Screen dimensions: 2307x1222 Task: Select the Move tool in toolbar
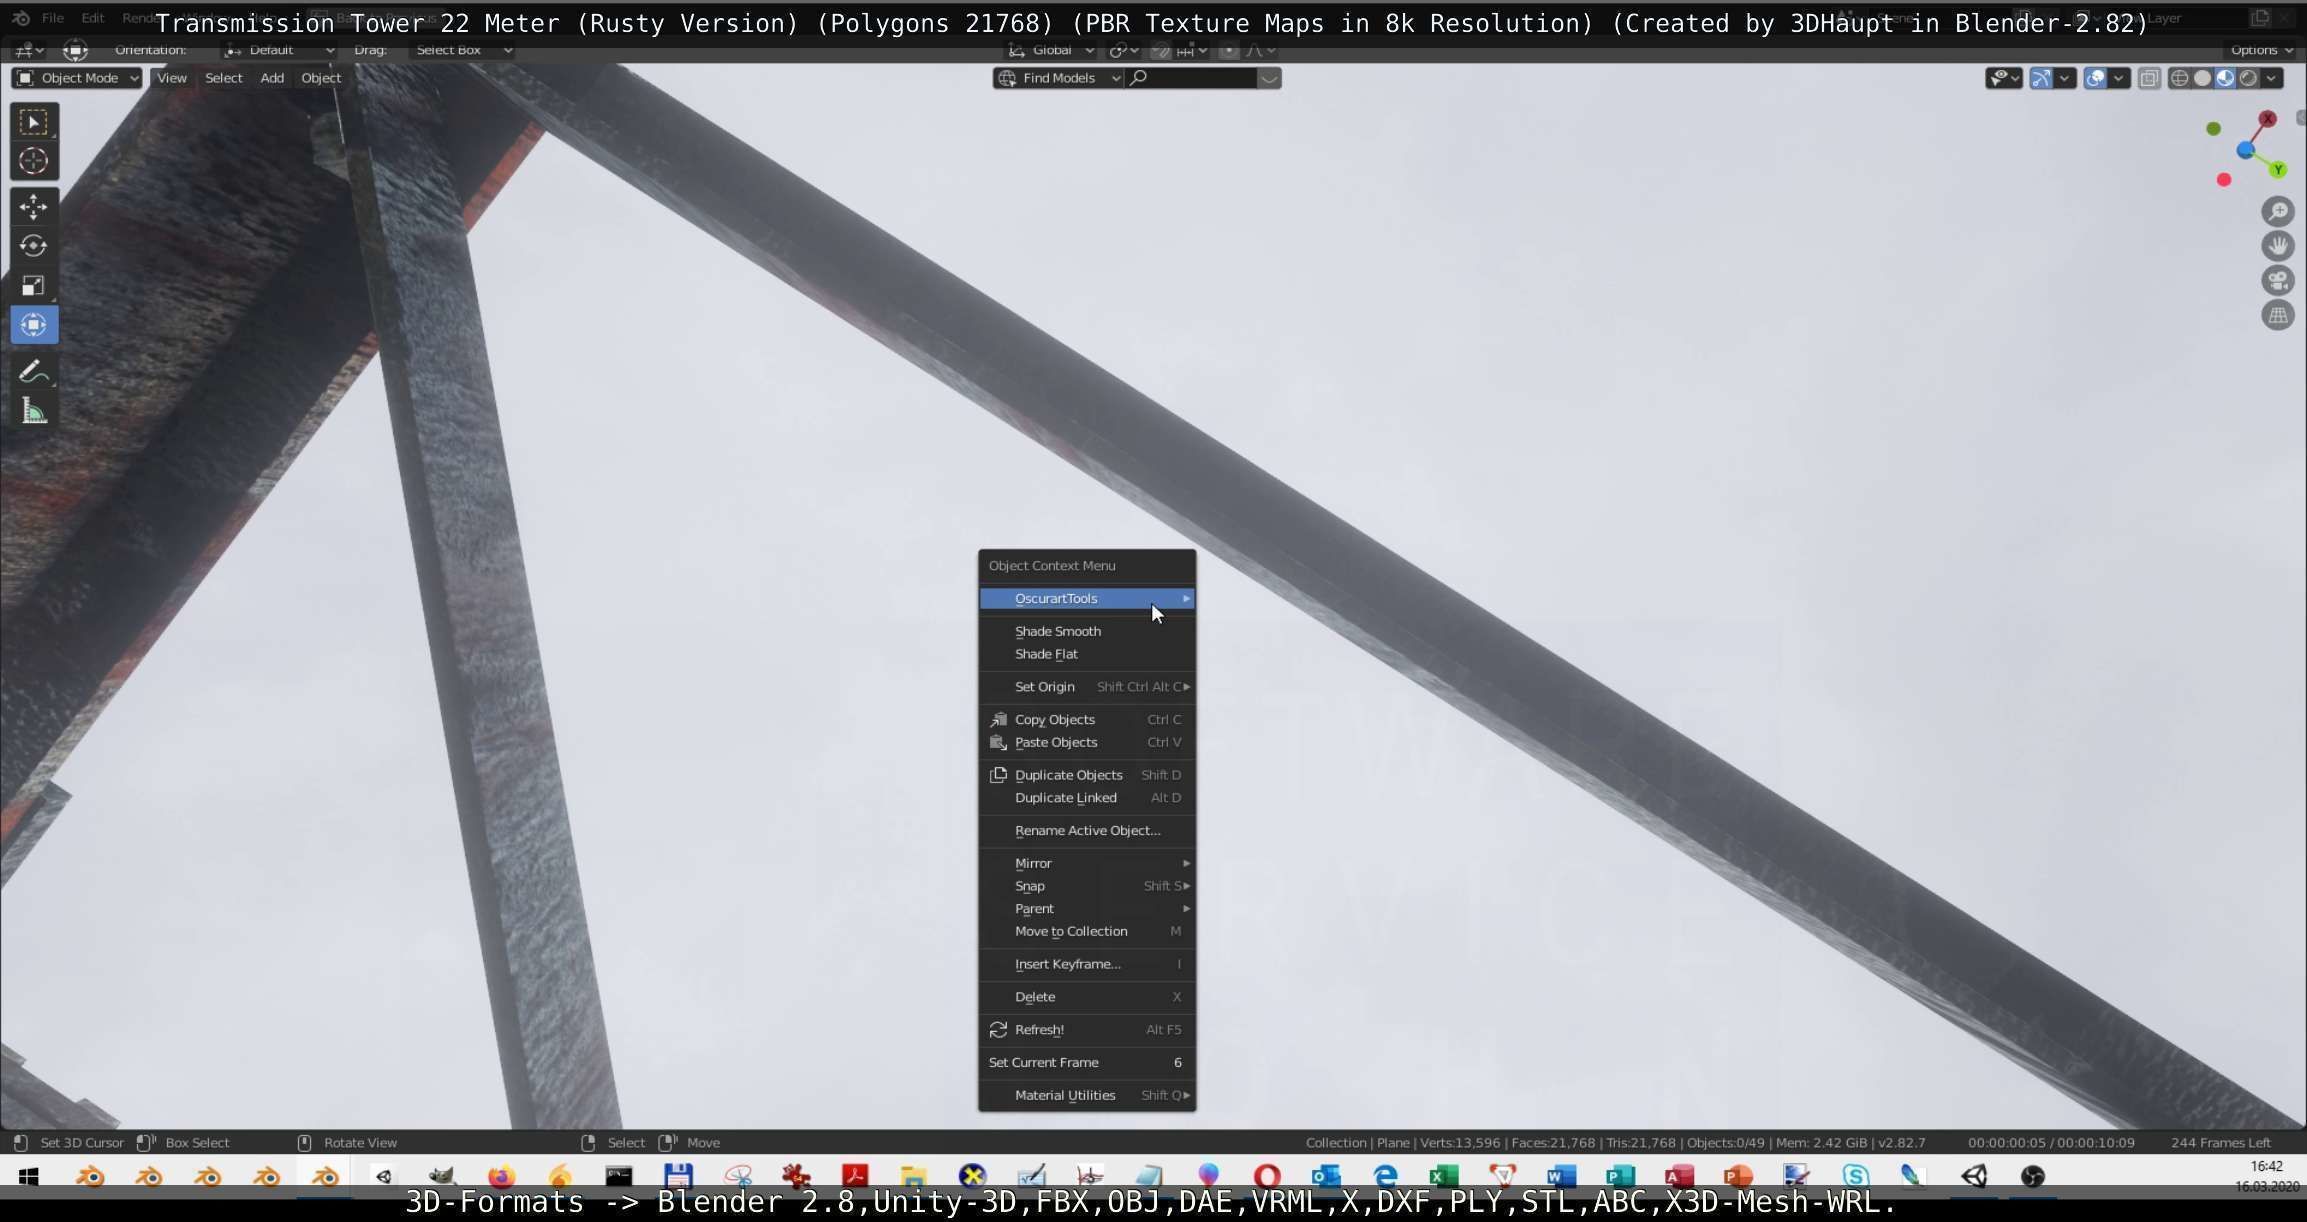click(33, 207)
